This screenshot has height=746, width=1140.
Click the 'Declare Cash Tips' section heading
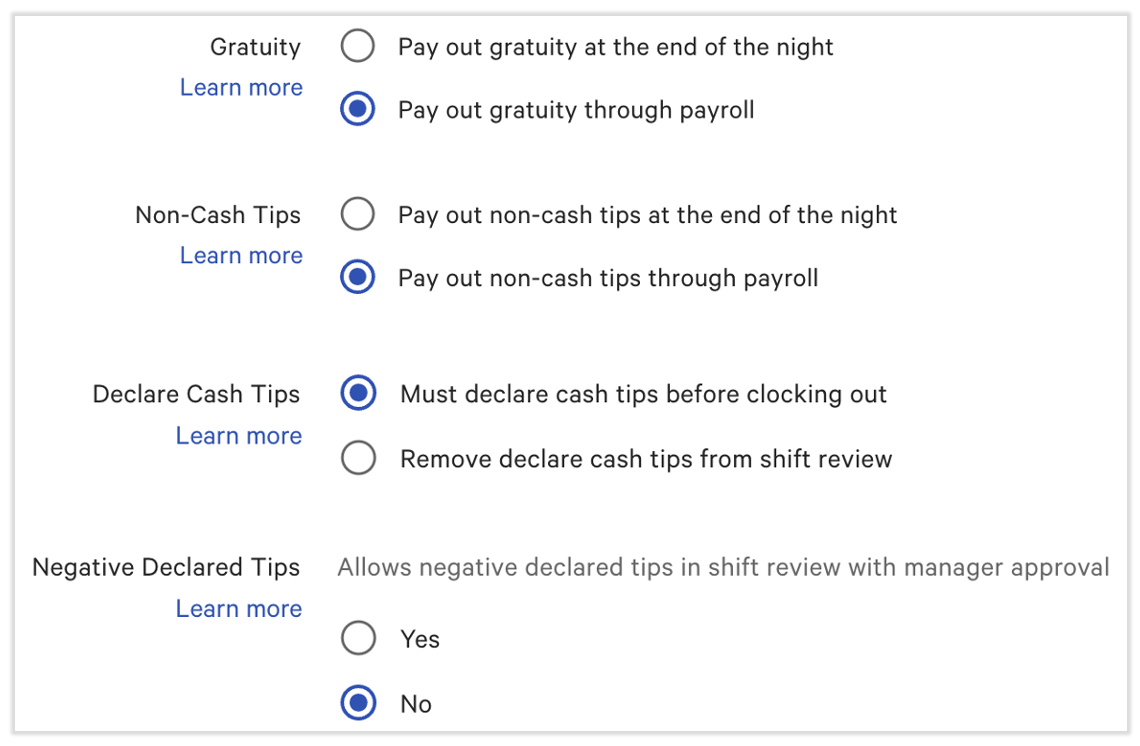[196, 394]
